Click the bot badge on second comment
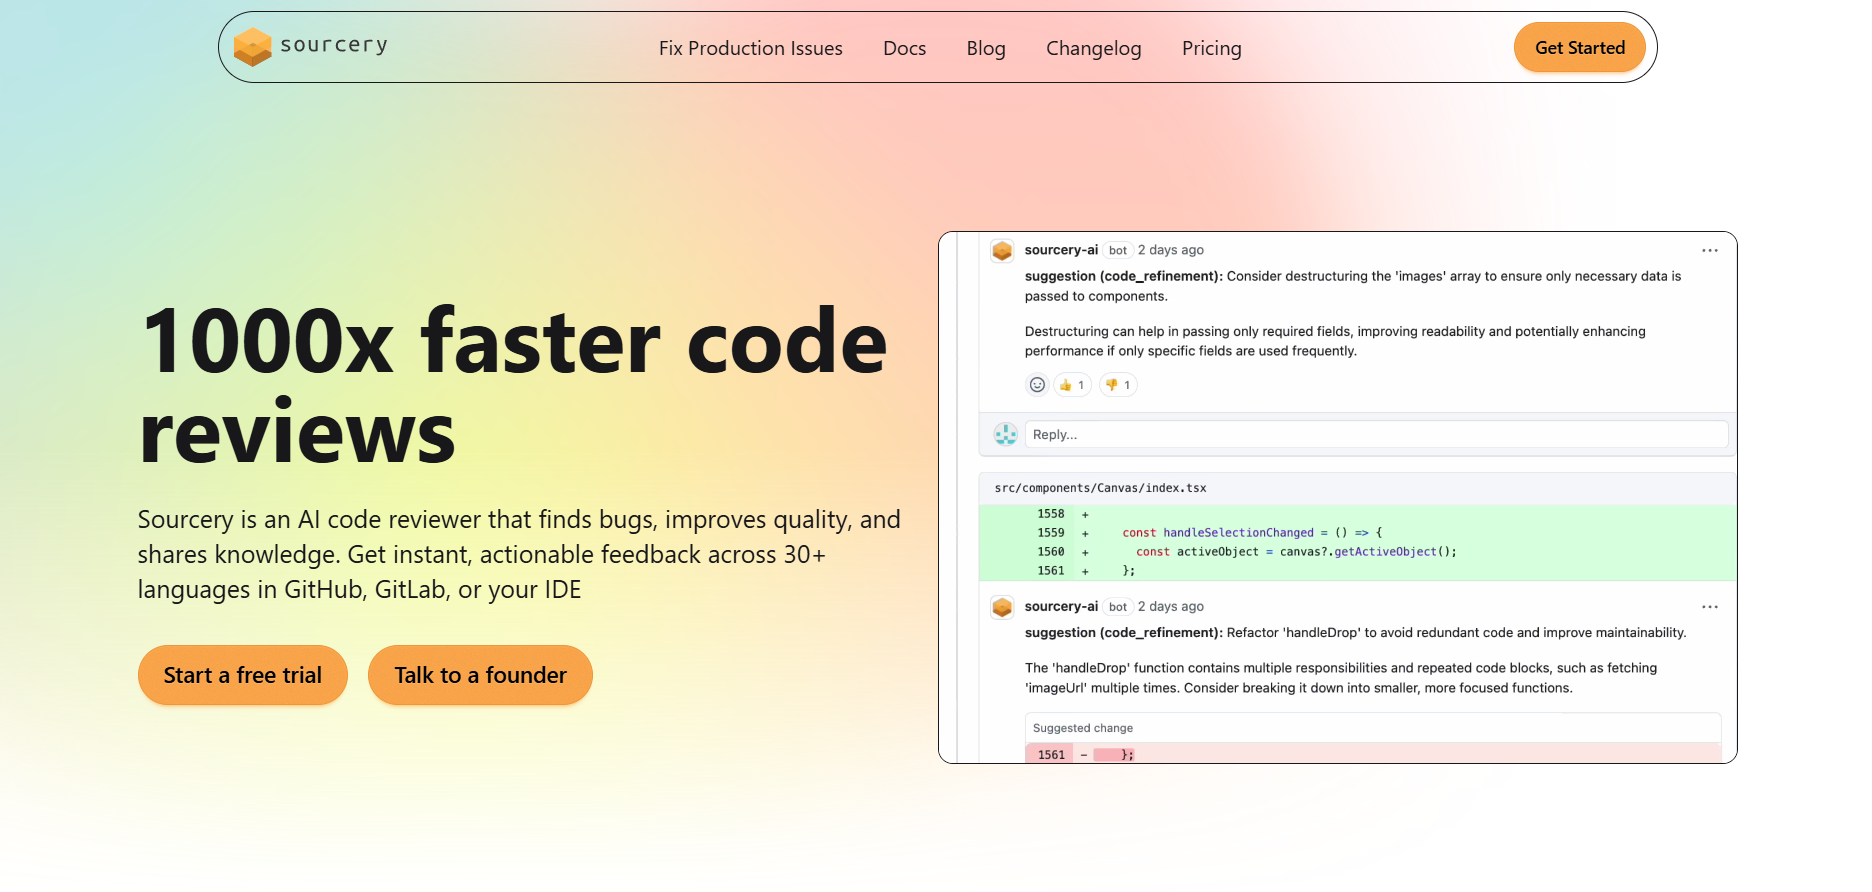The image size is (1872, 892). pos(1118,607)
